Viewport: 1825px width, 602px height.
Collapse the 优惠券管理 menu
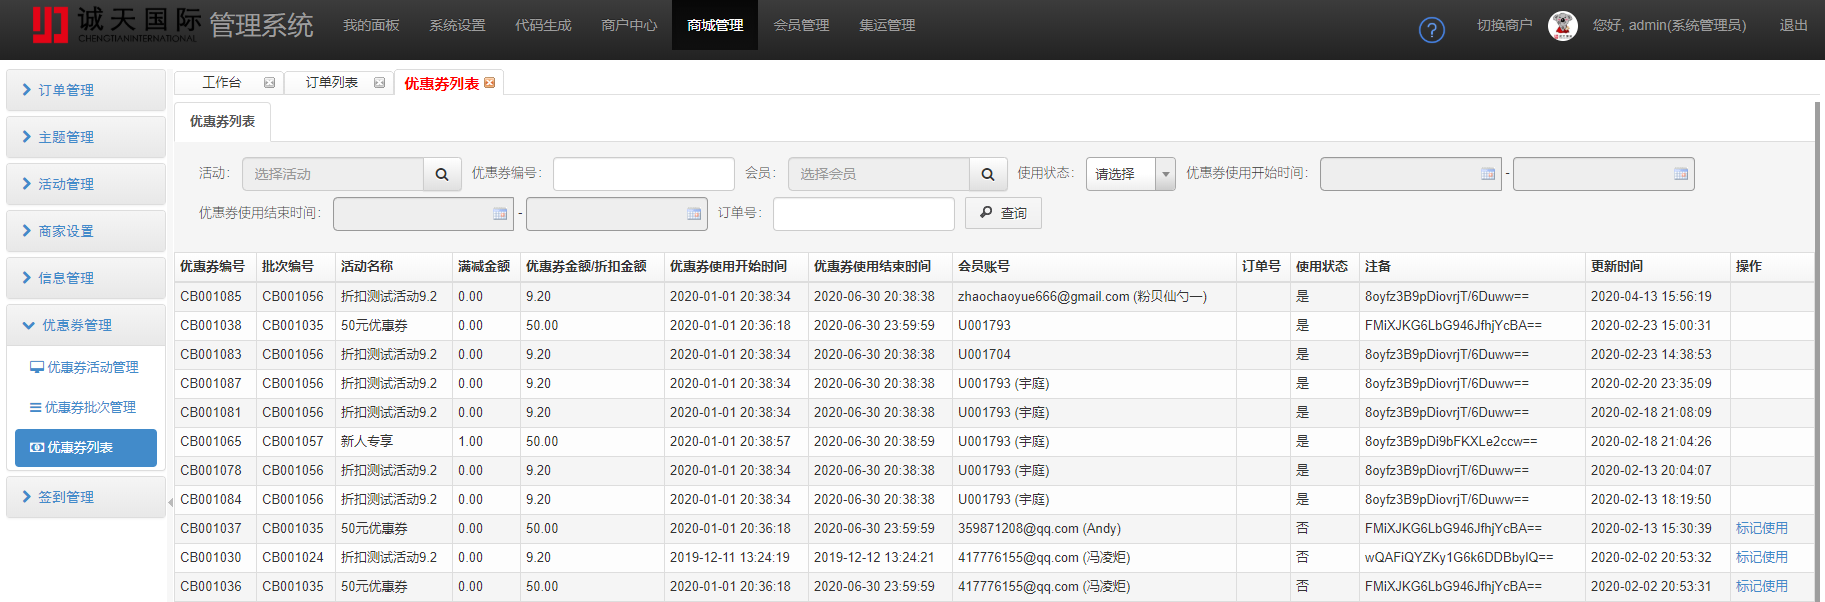coord(86,325)
